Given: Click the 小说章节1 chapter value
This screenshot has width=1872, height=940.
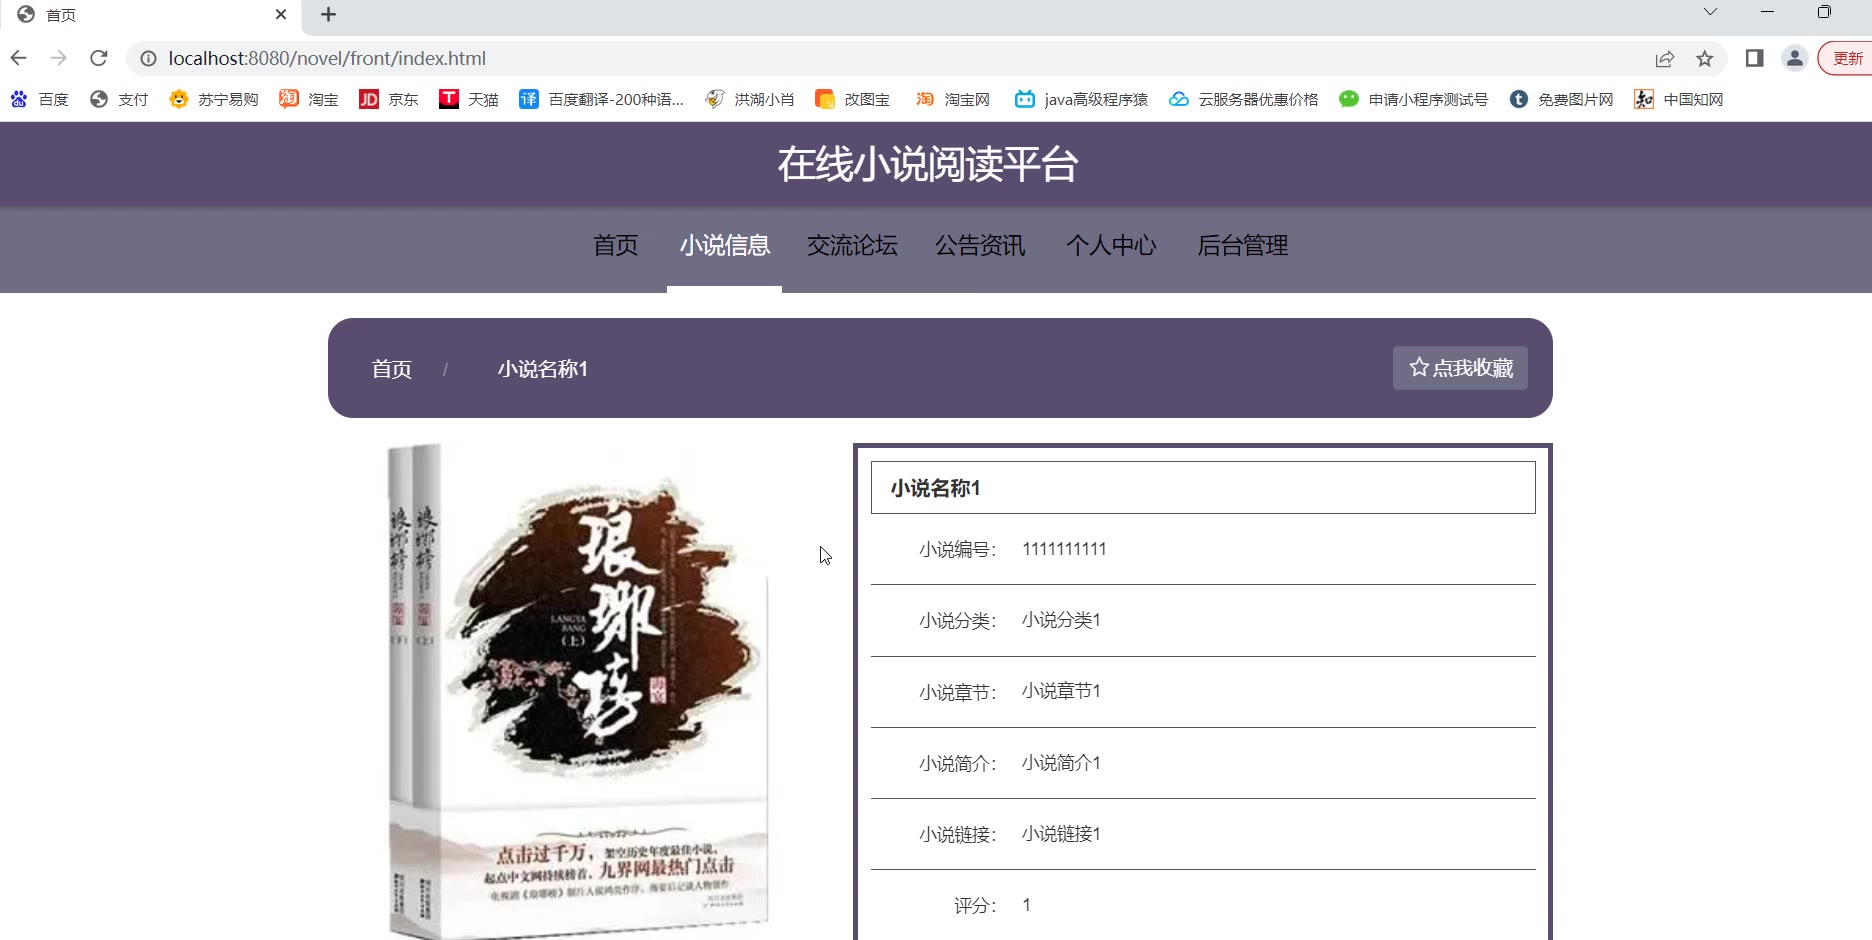Looking at the screenshot, I should click(x=1061, y=691).
